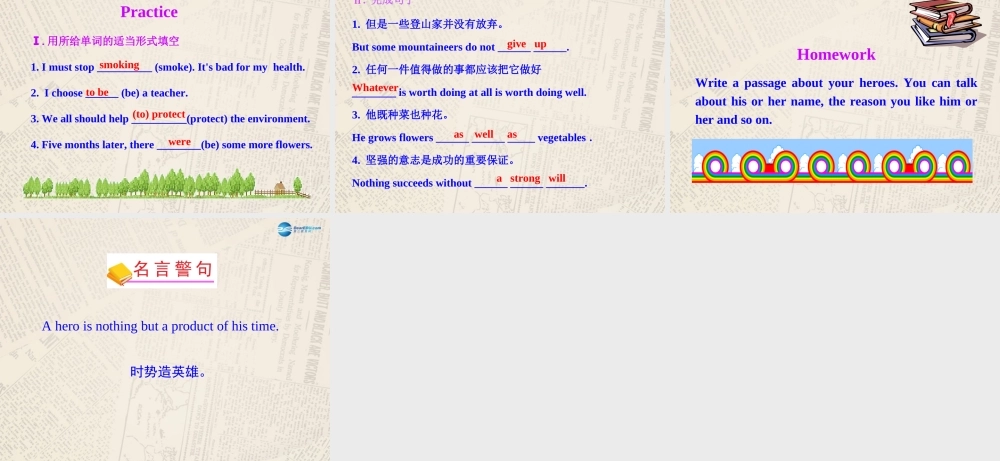Screen dimensions: 1000x461
Task: Click sentence 'I must stop ... (smoke)'
Action: point(168,66)
